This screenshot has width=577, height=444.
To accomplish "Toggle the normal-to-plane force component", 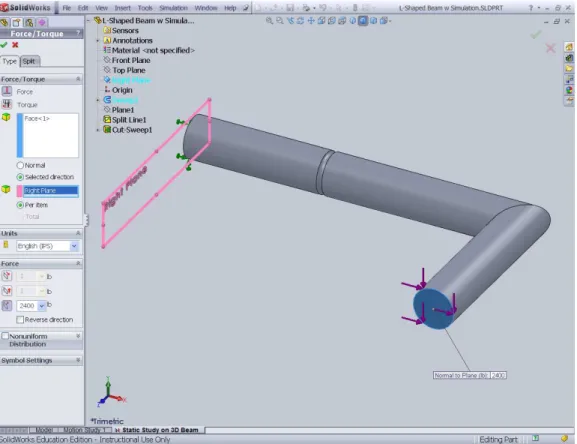I will click(x=7, y=305).
